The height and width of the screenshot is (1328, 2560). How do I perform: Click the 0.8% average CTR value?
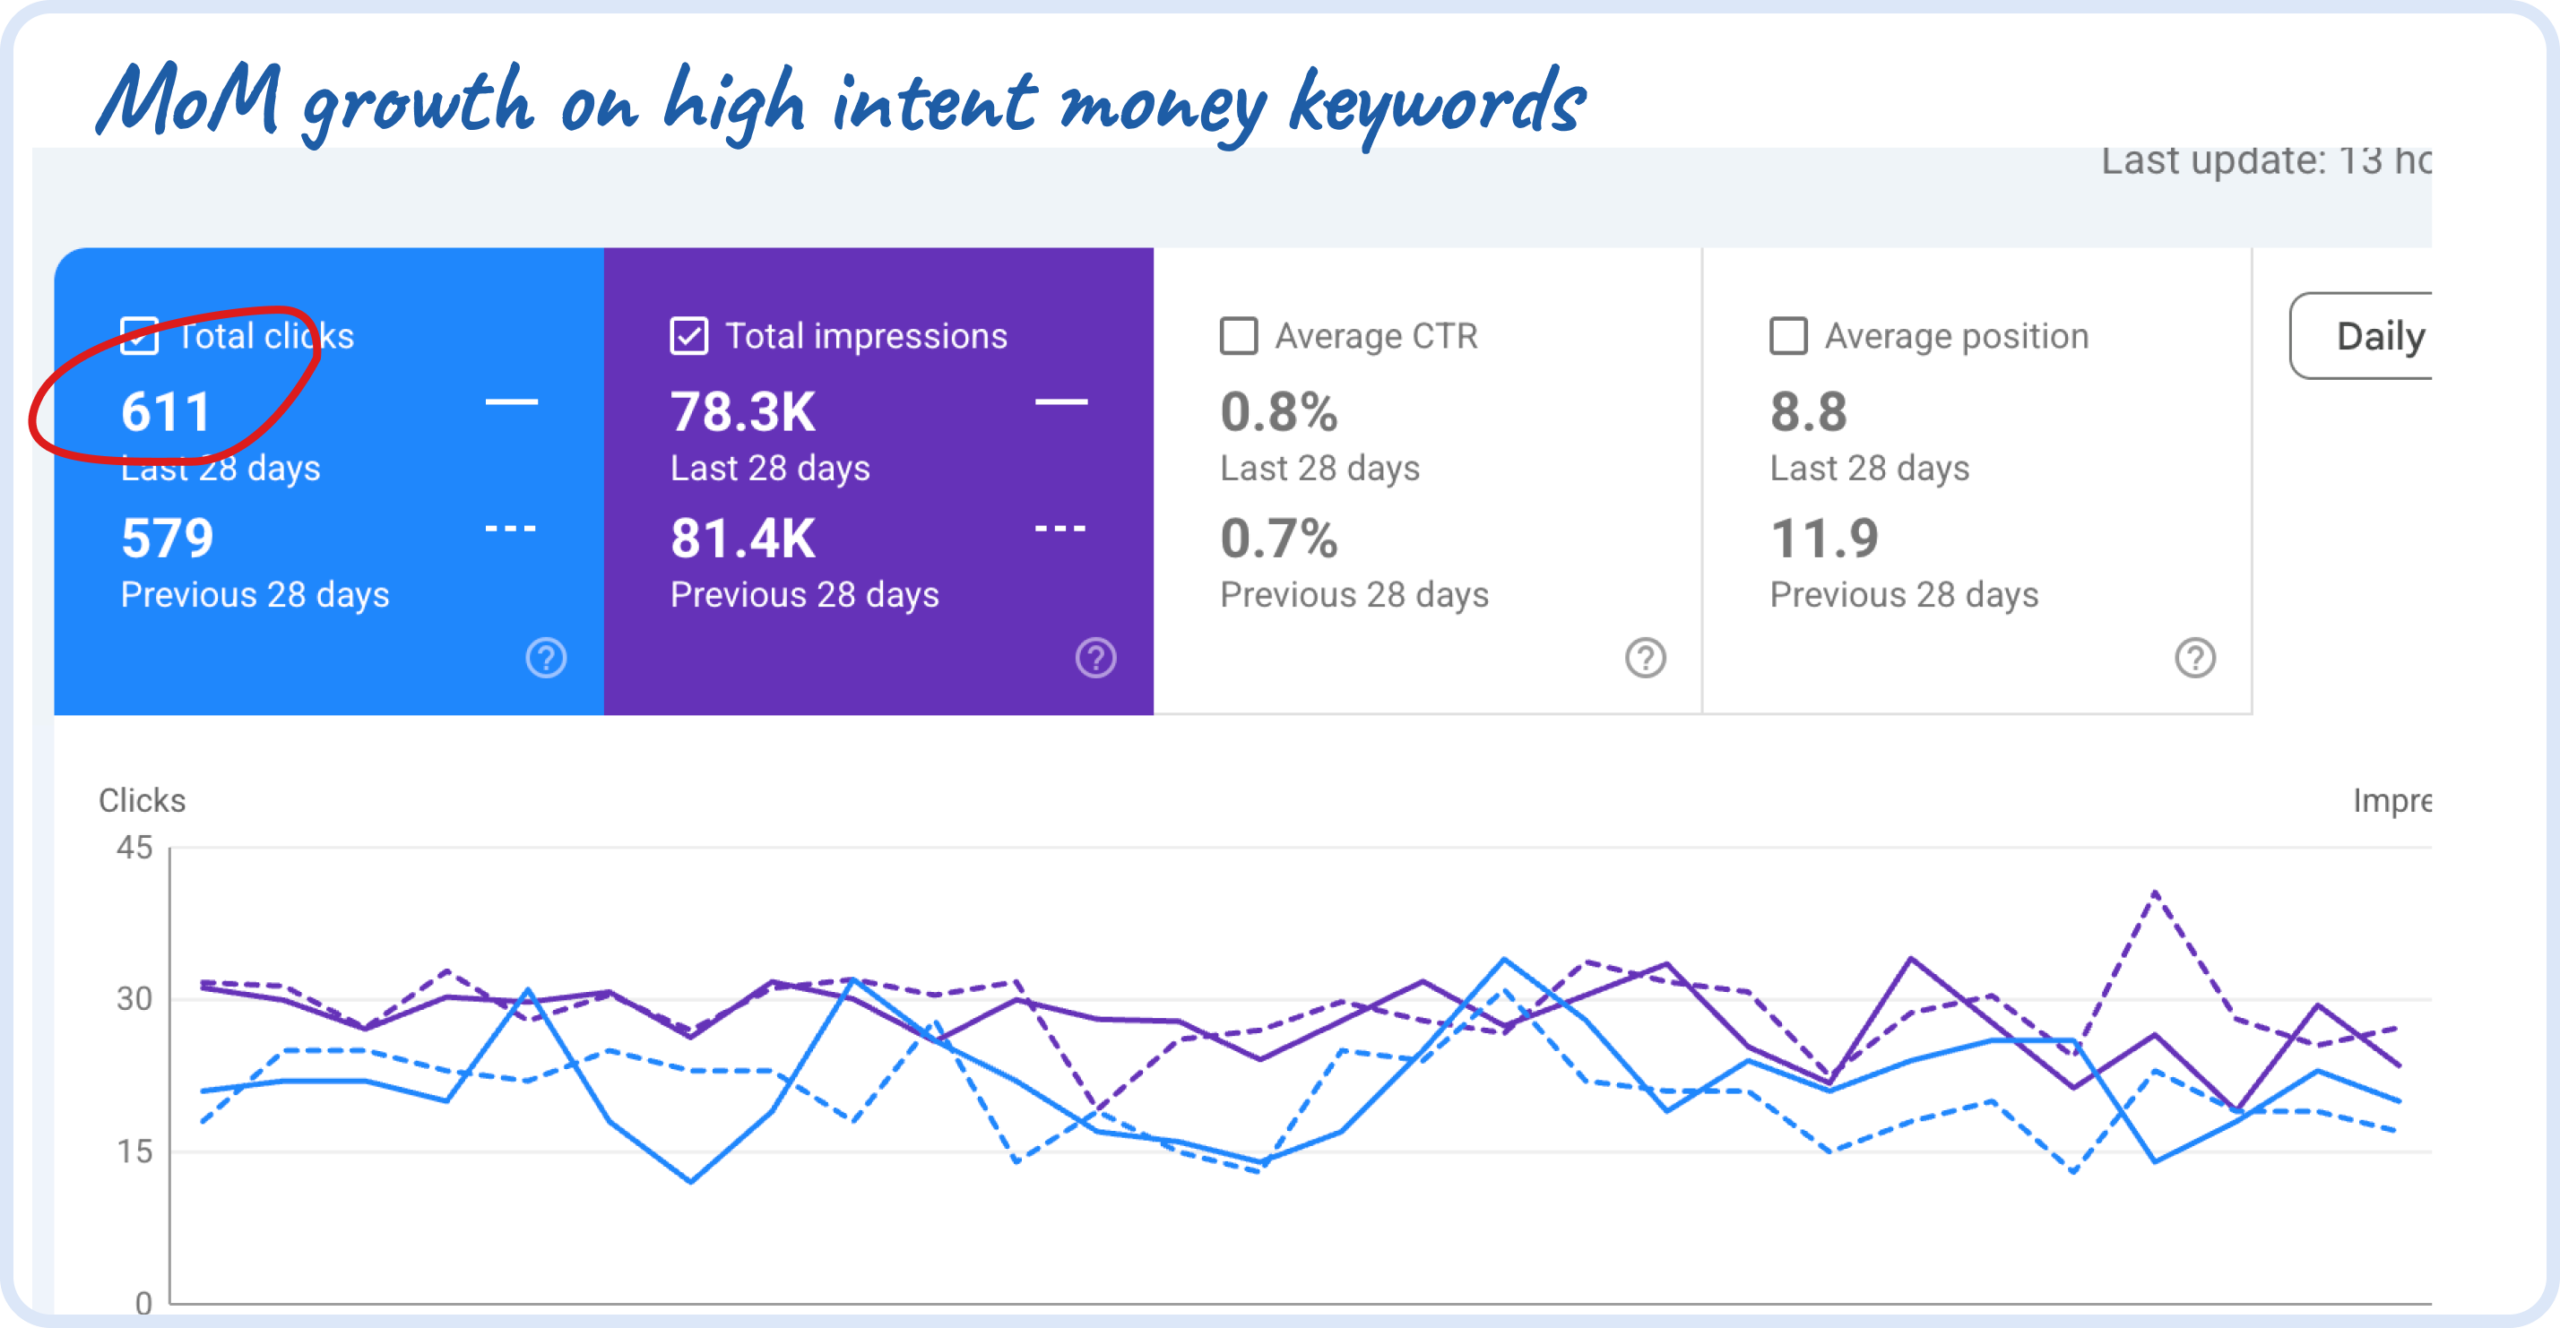pyautogui.click(x=1279, y=412)
